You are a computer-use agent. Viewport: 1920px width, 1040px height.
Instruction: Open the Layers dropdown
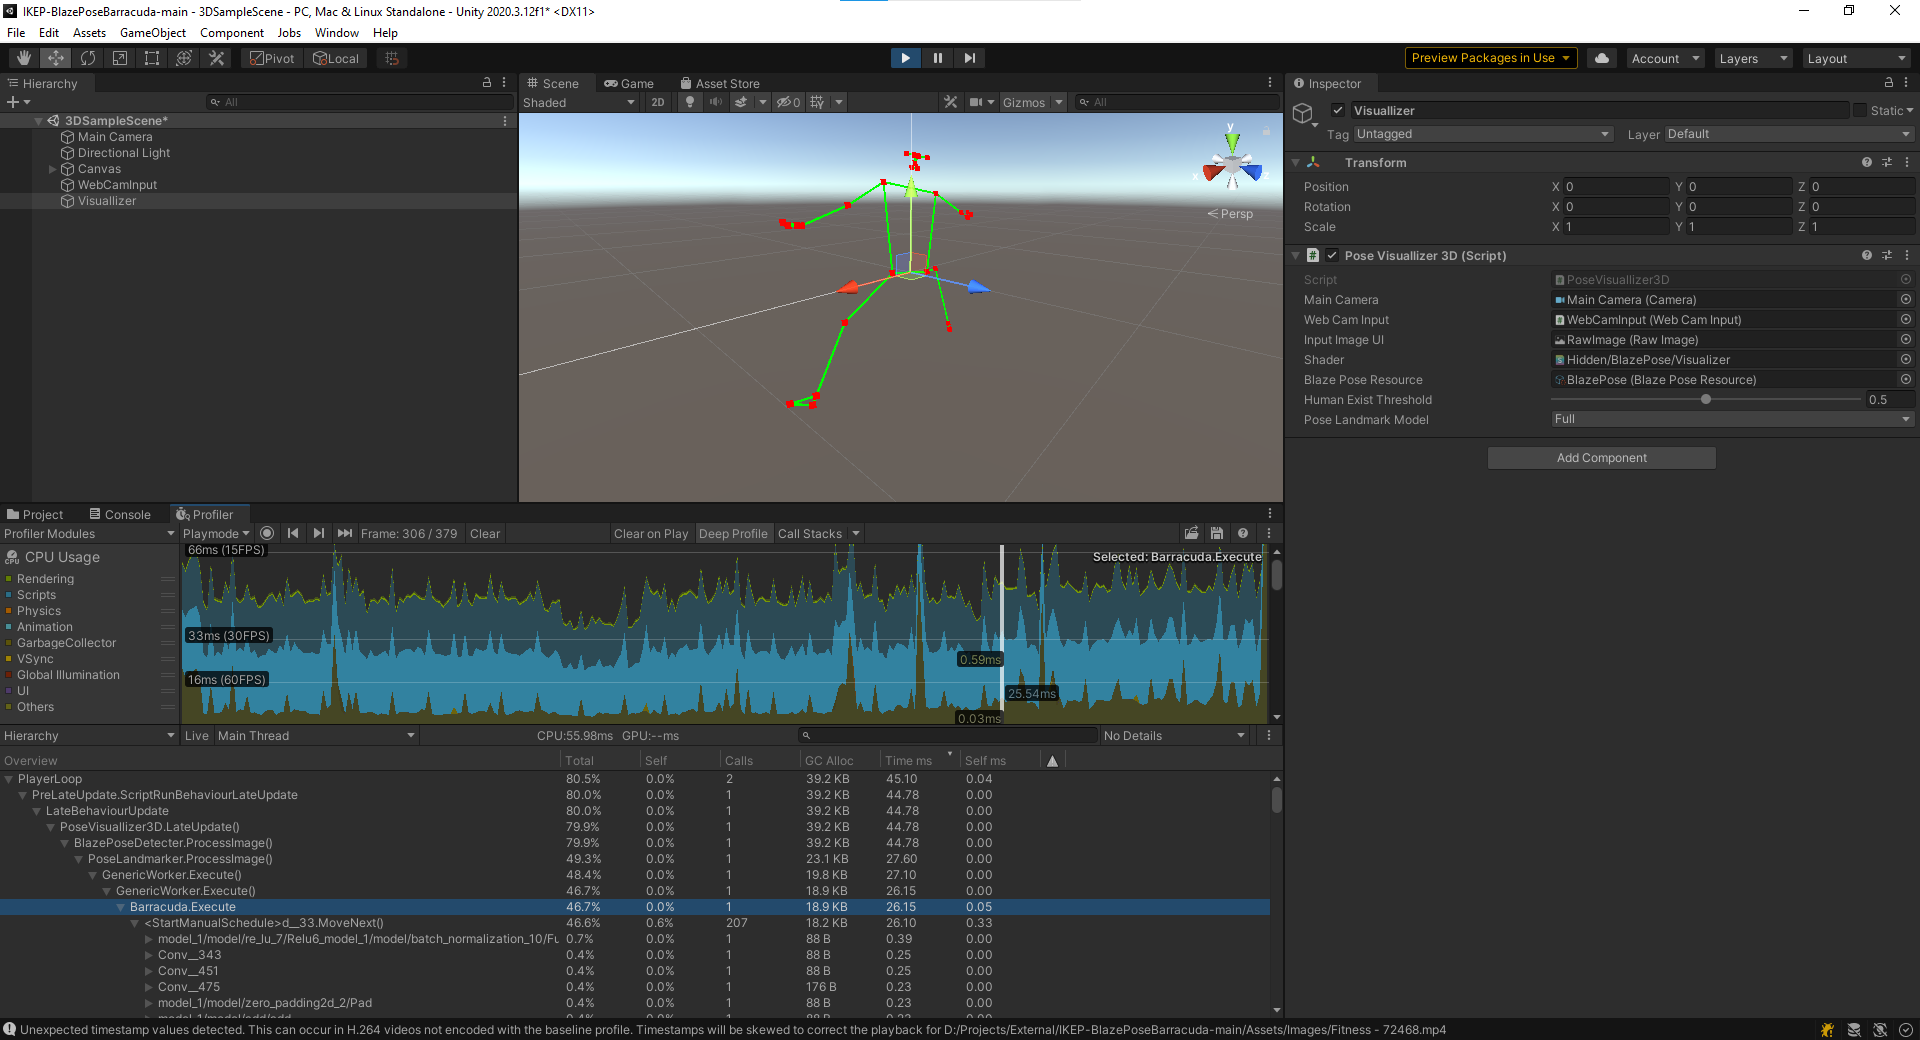(x=1752, y=58)
